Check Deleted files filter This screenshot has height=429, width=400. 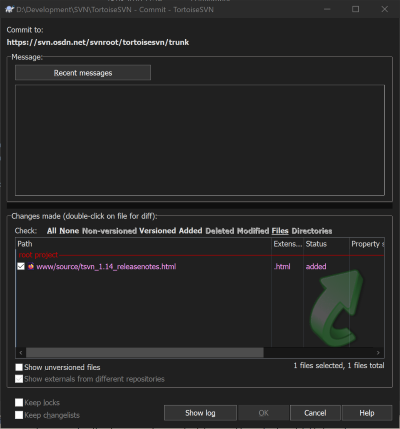point(220,231)
